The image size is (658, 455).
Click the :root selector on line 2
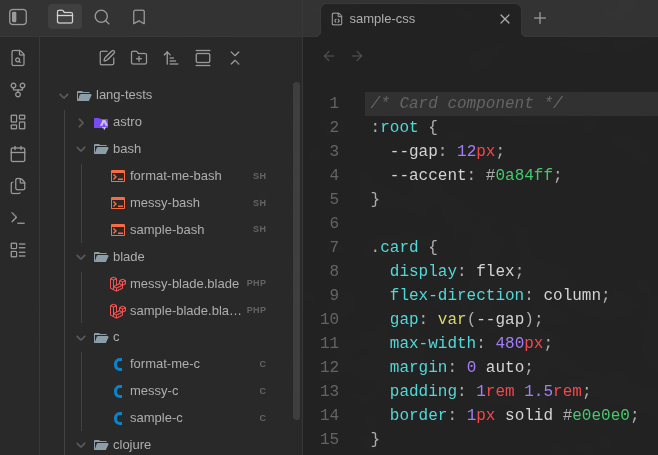(394, 127)
